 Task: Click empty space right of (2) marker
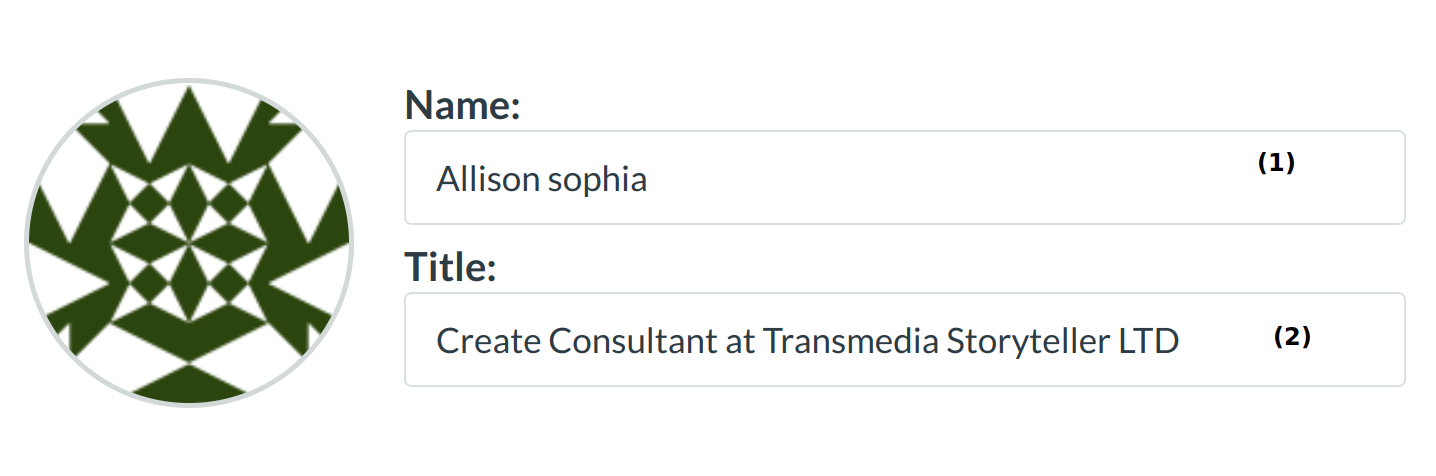(1360, 339)
